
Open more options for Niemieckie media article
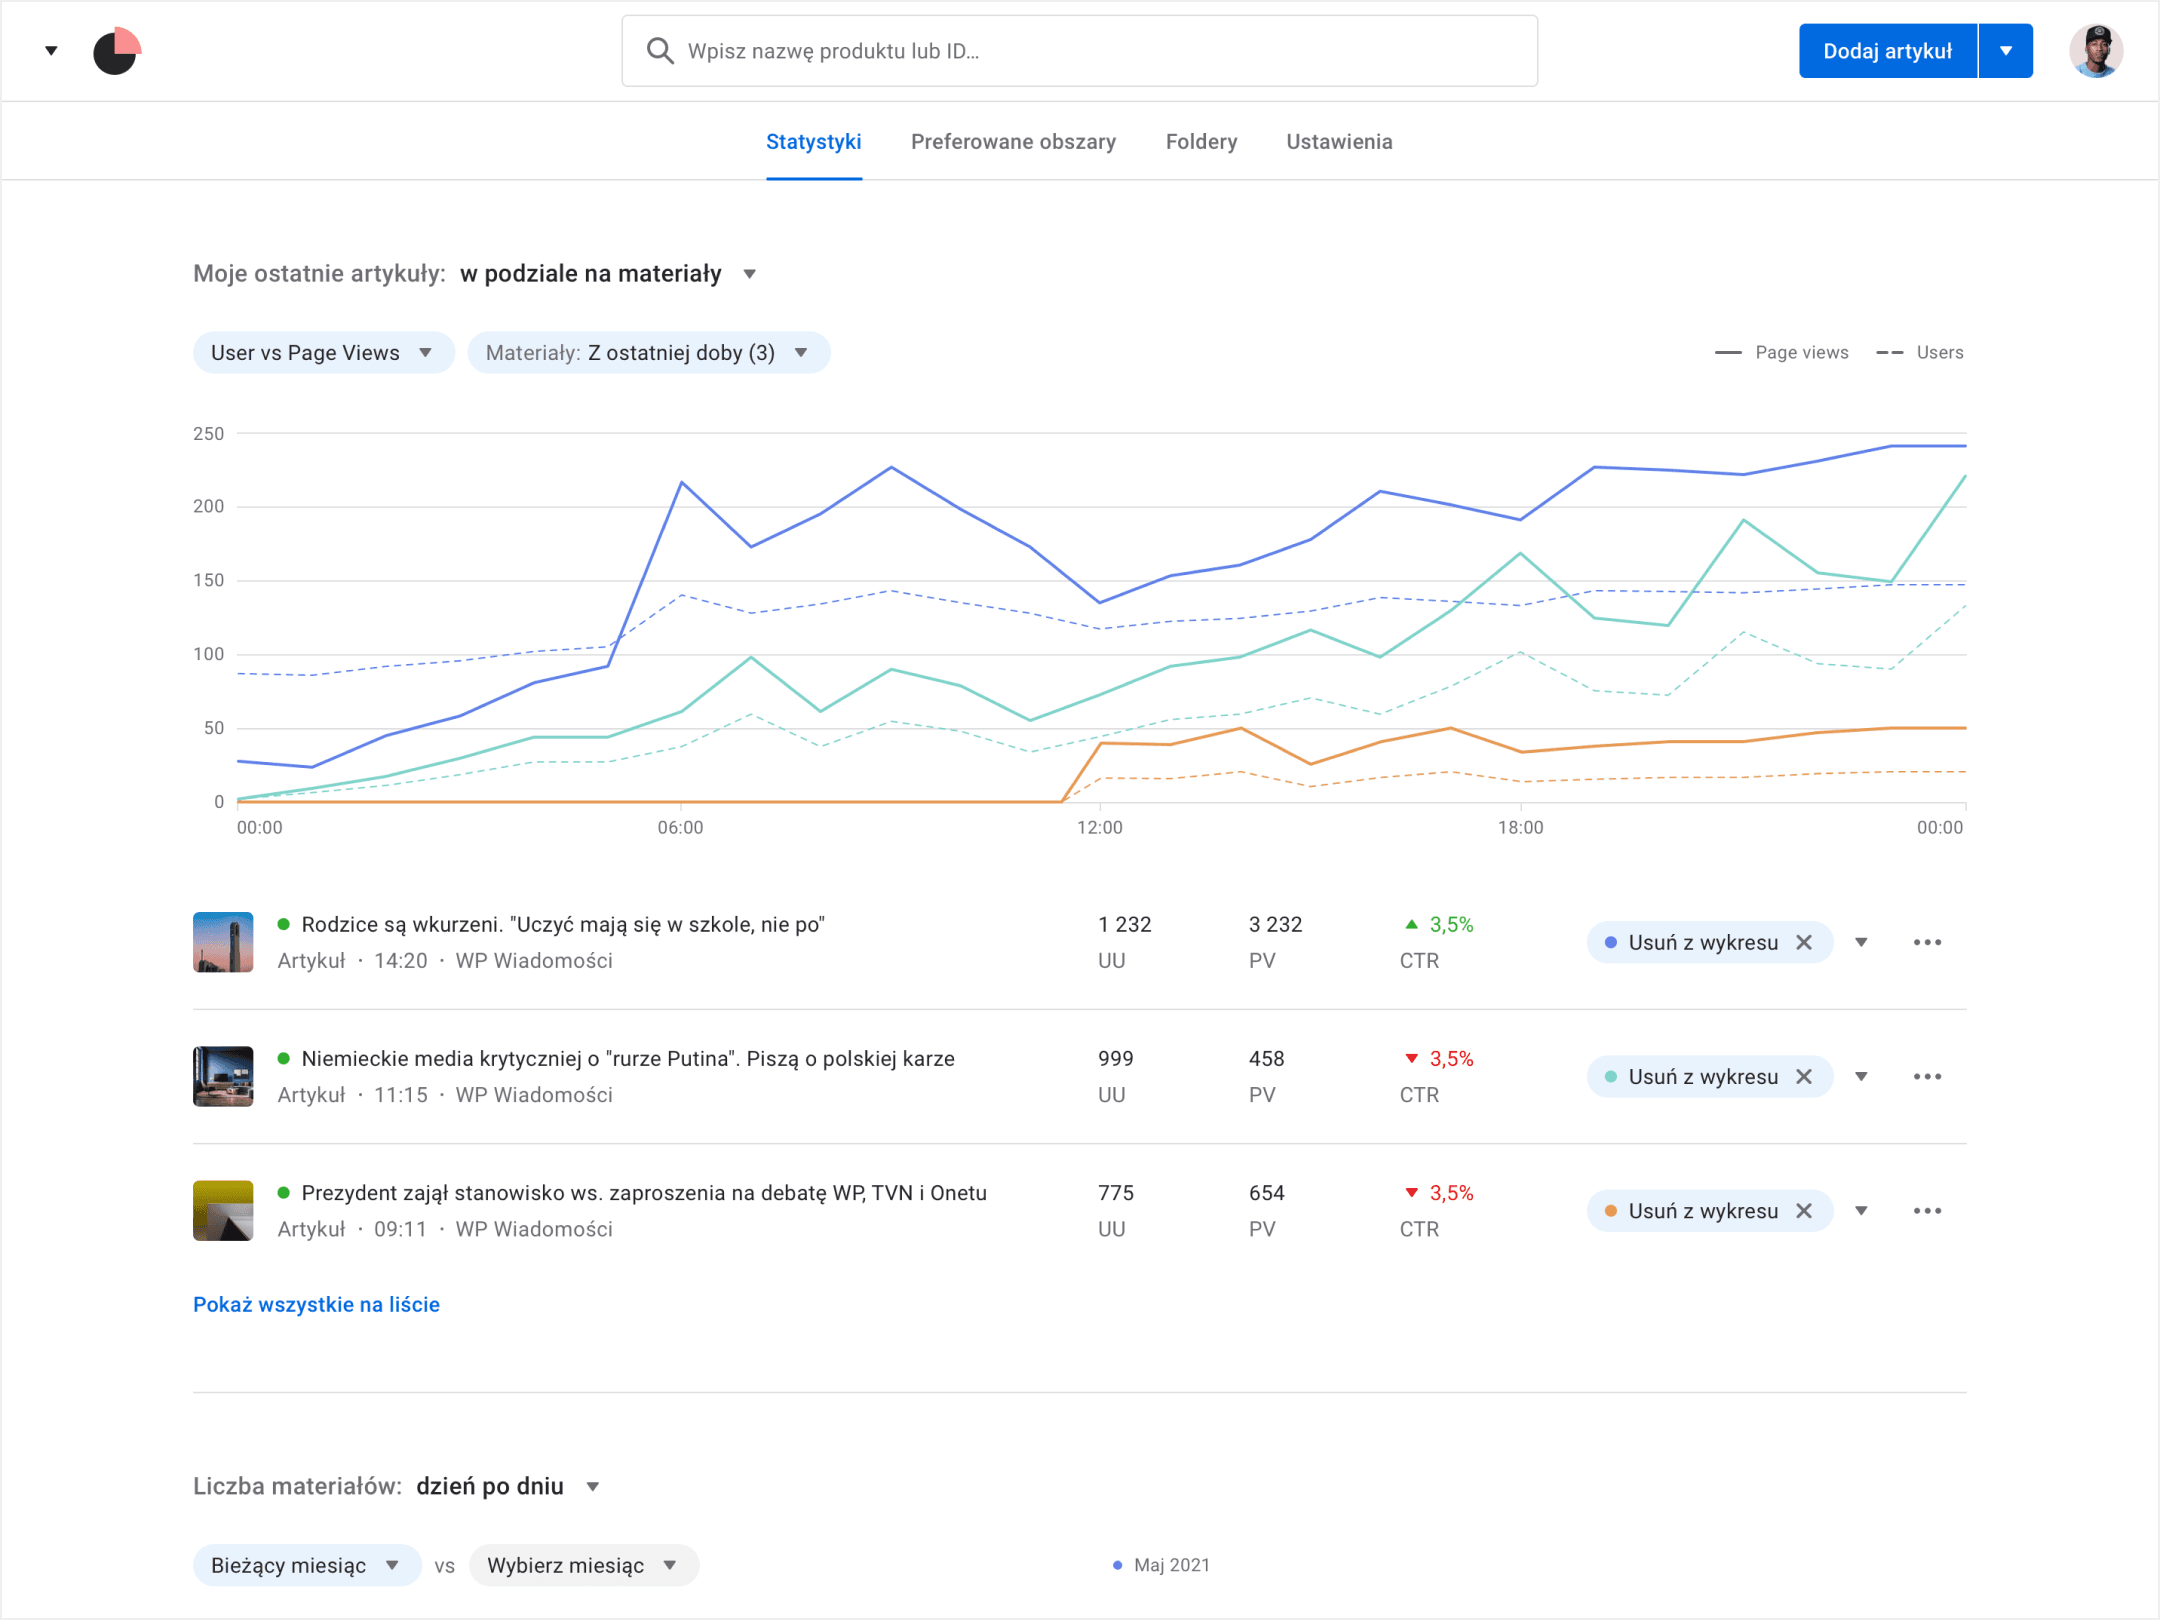[x=1927, y=1077]
